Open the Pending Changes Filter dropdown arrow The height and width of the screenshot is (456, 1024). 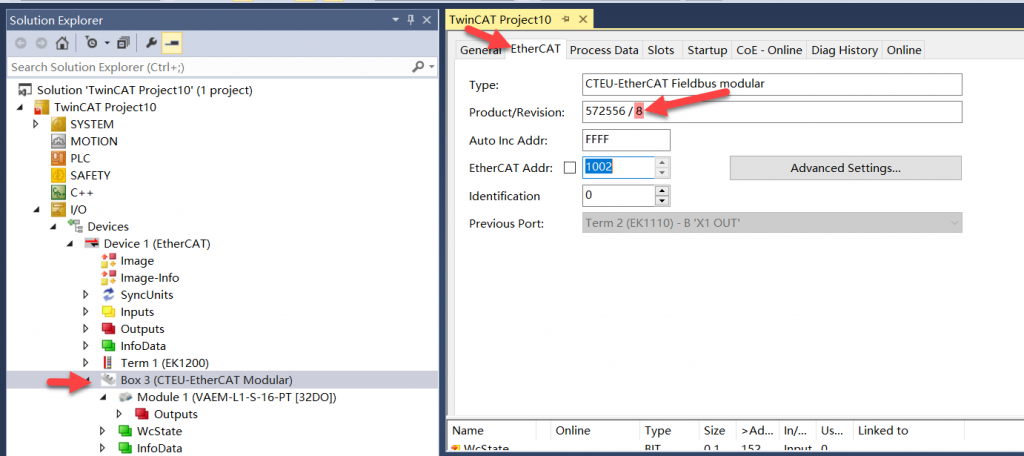pos(106,44)
